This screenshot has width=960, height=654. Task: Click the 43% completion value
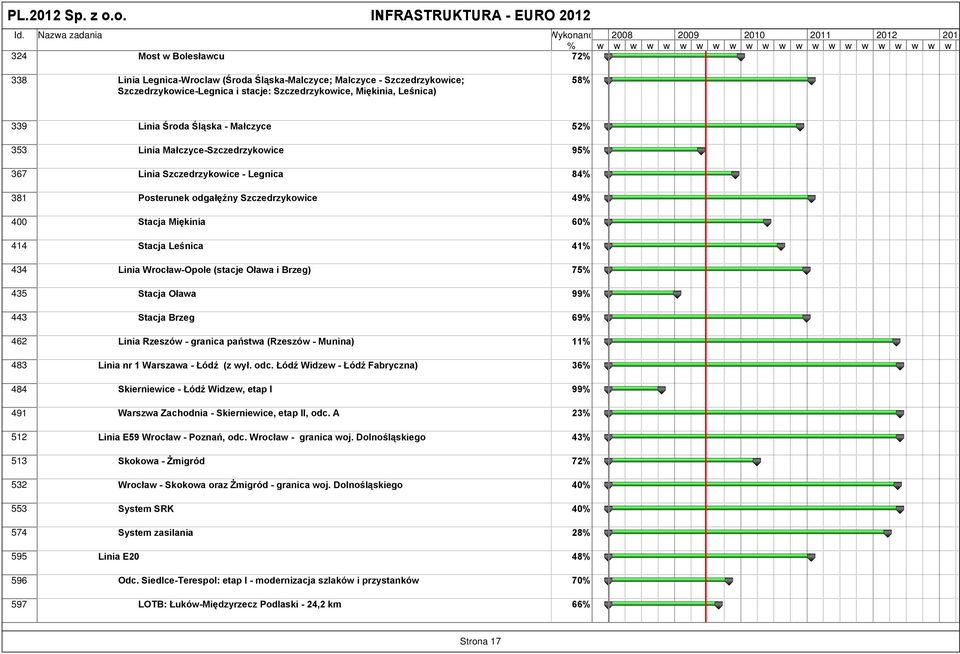[581, 437]
